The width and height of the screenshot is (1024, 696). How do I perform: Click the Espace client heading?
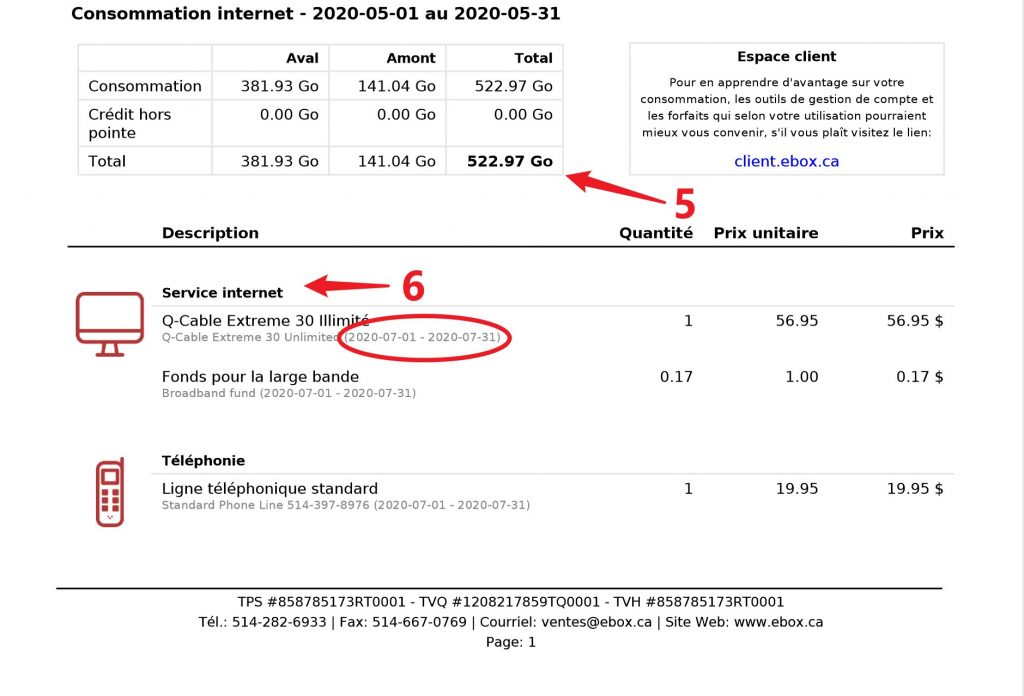786,57
